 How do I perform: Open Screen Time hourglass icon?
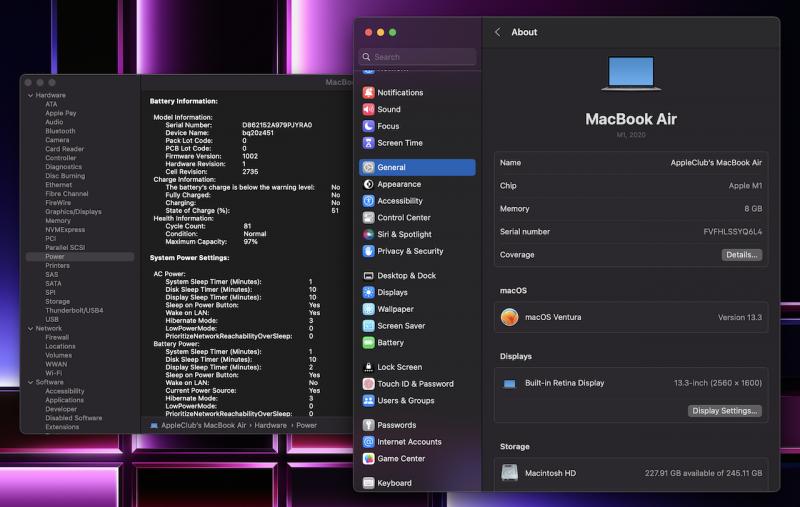click(x=368, y=143)
